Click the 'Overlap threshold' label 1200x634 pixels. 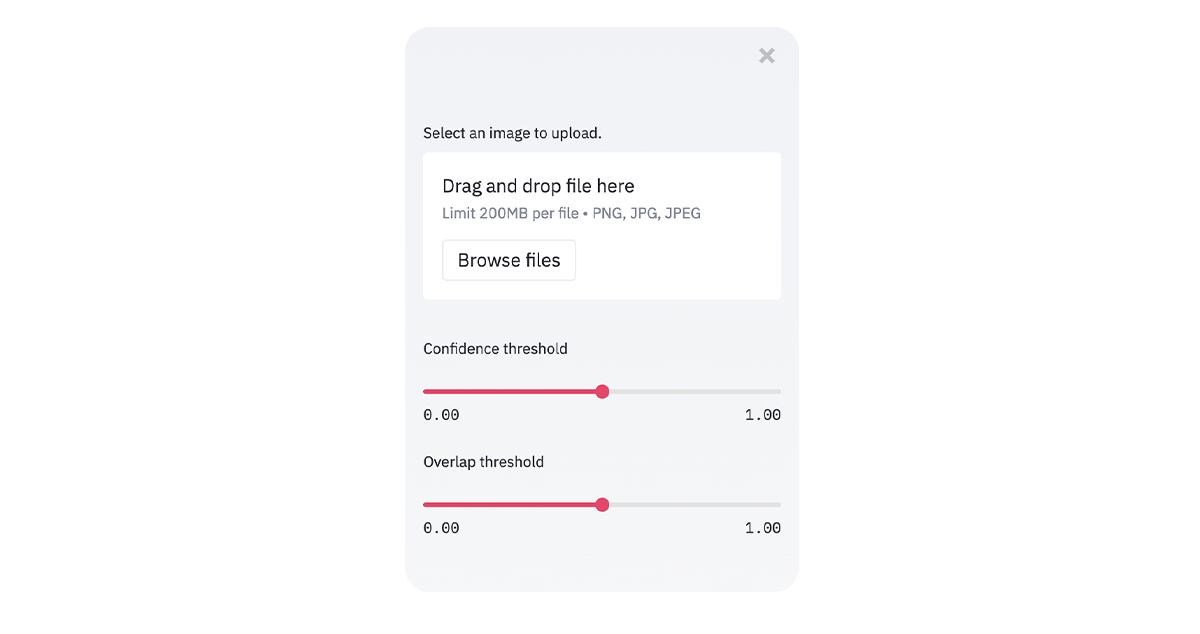point(483,462)
